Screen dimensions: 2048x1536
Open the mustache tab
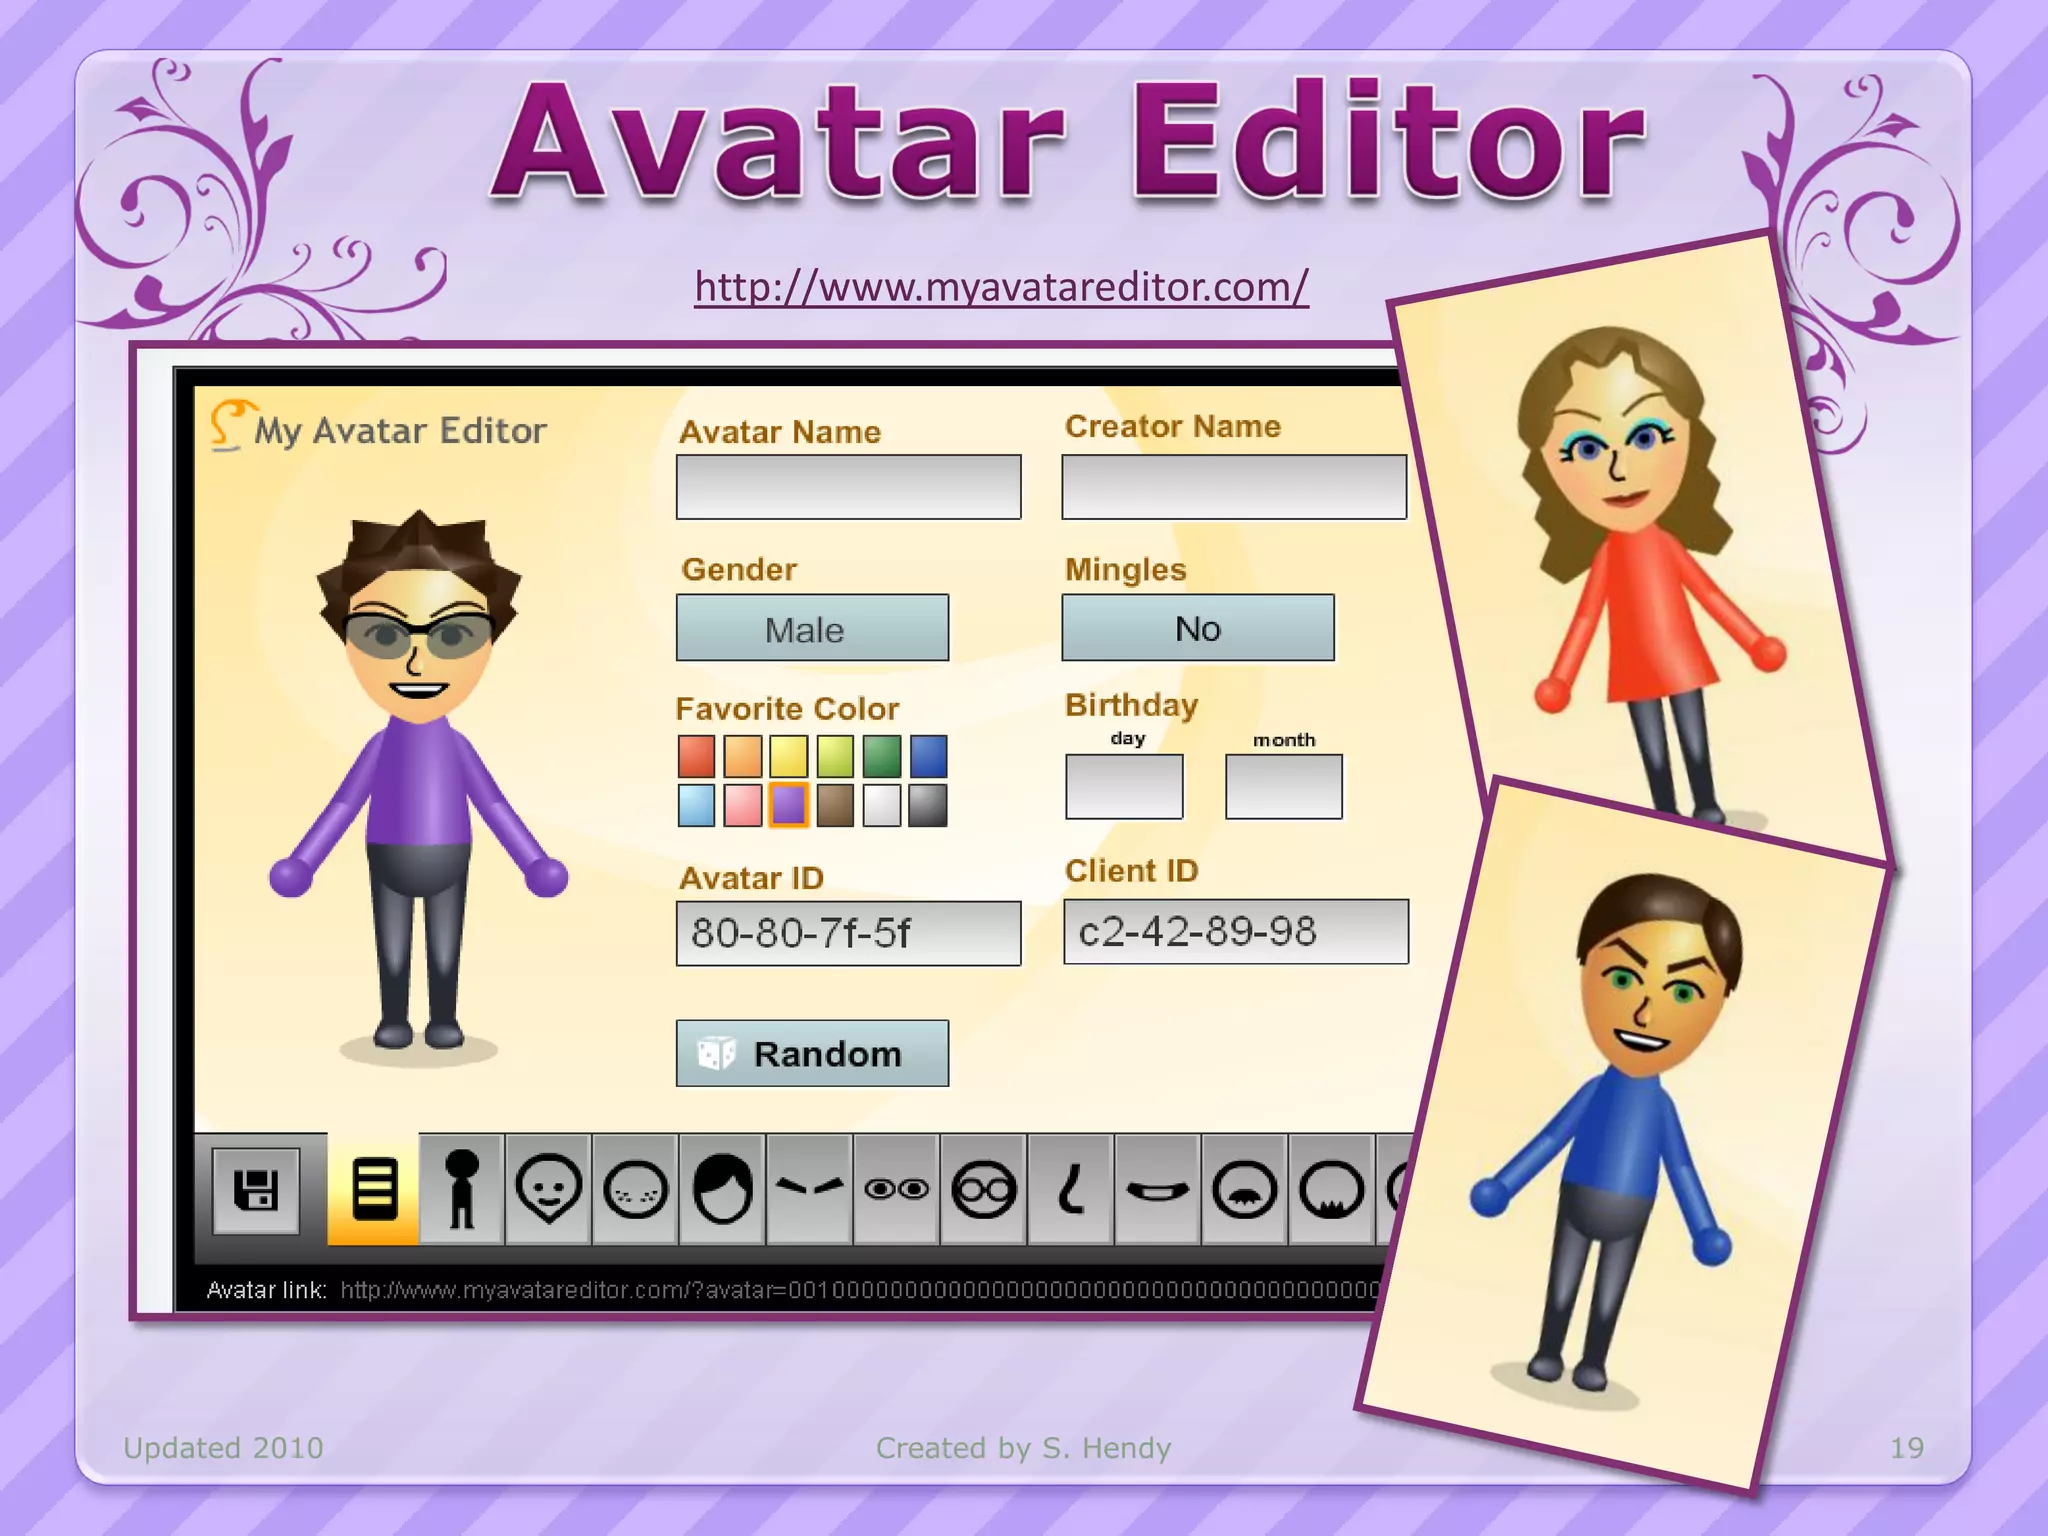point(1244,1189)
